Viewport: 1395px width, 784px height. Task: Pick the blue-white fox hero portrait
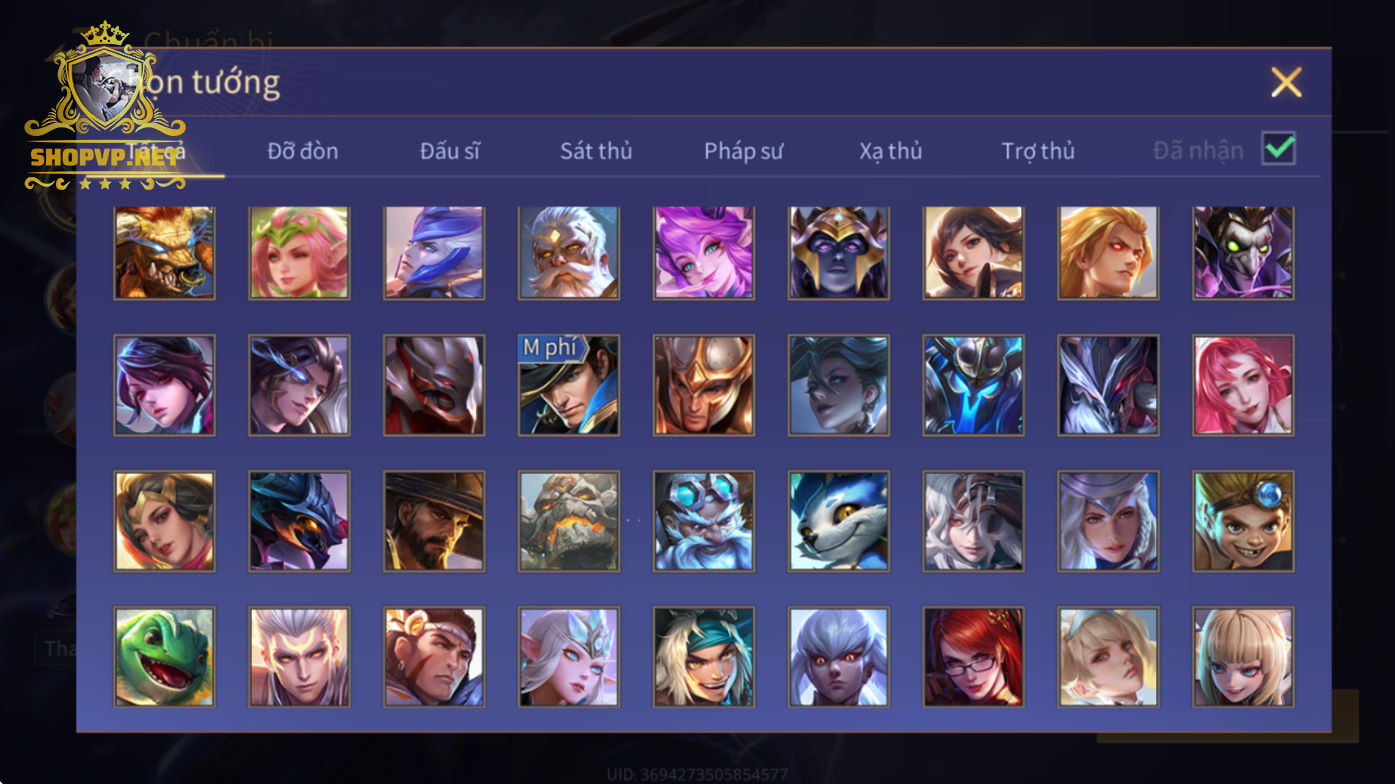(x=839, y=521)
